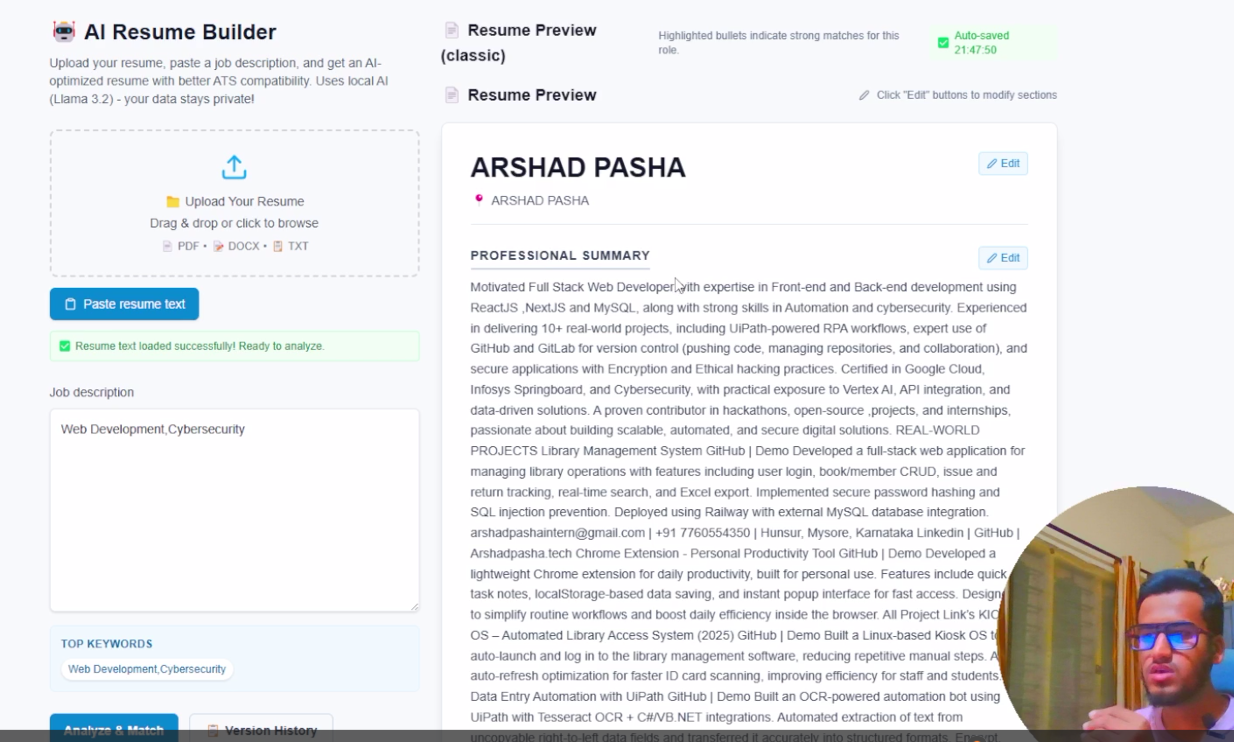Click Edit next to the ARSHAD PASHA heading
Image resolution: width=1234 pixels, height=742 pixels.
pos(1002,163)
